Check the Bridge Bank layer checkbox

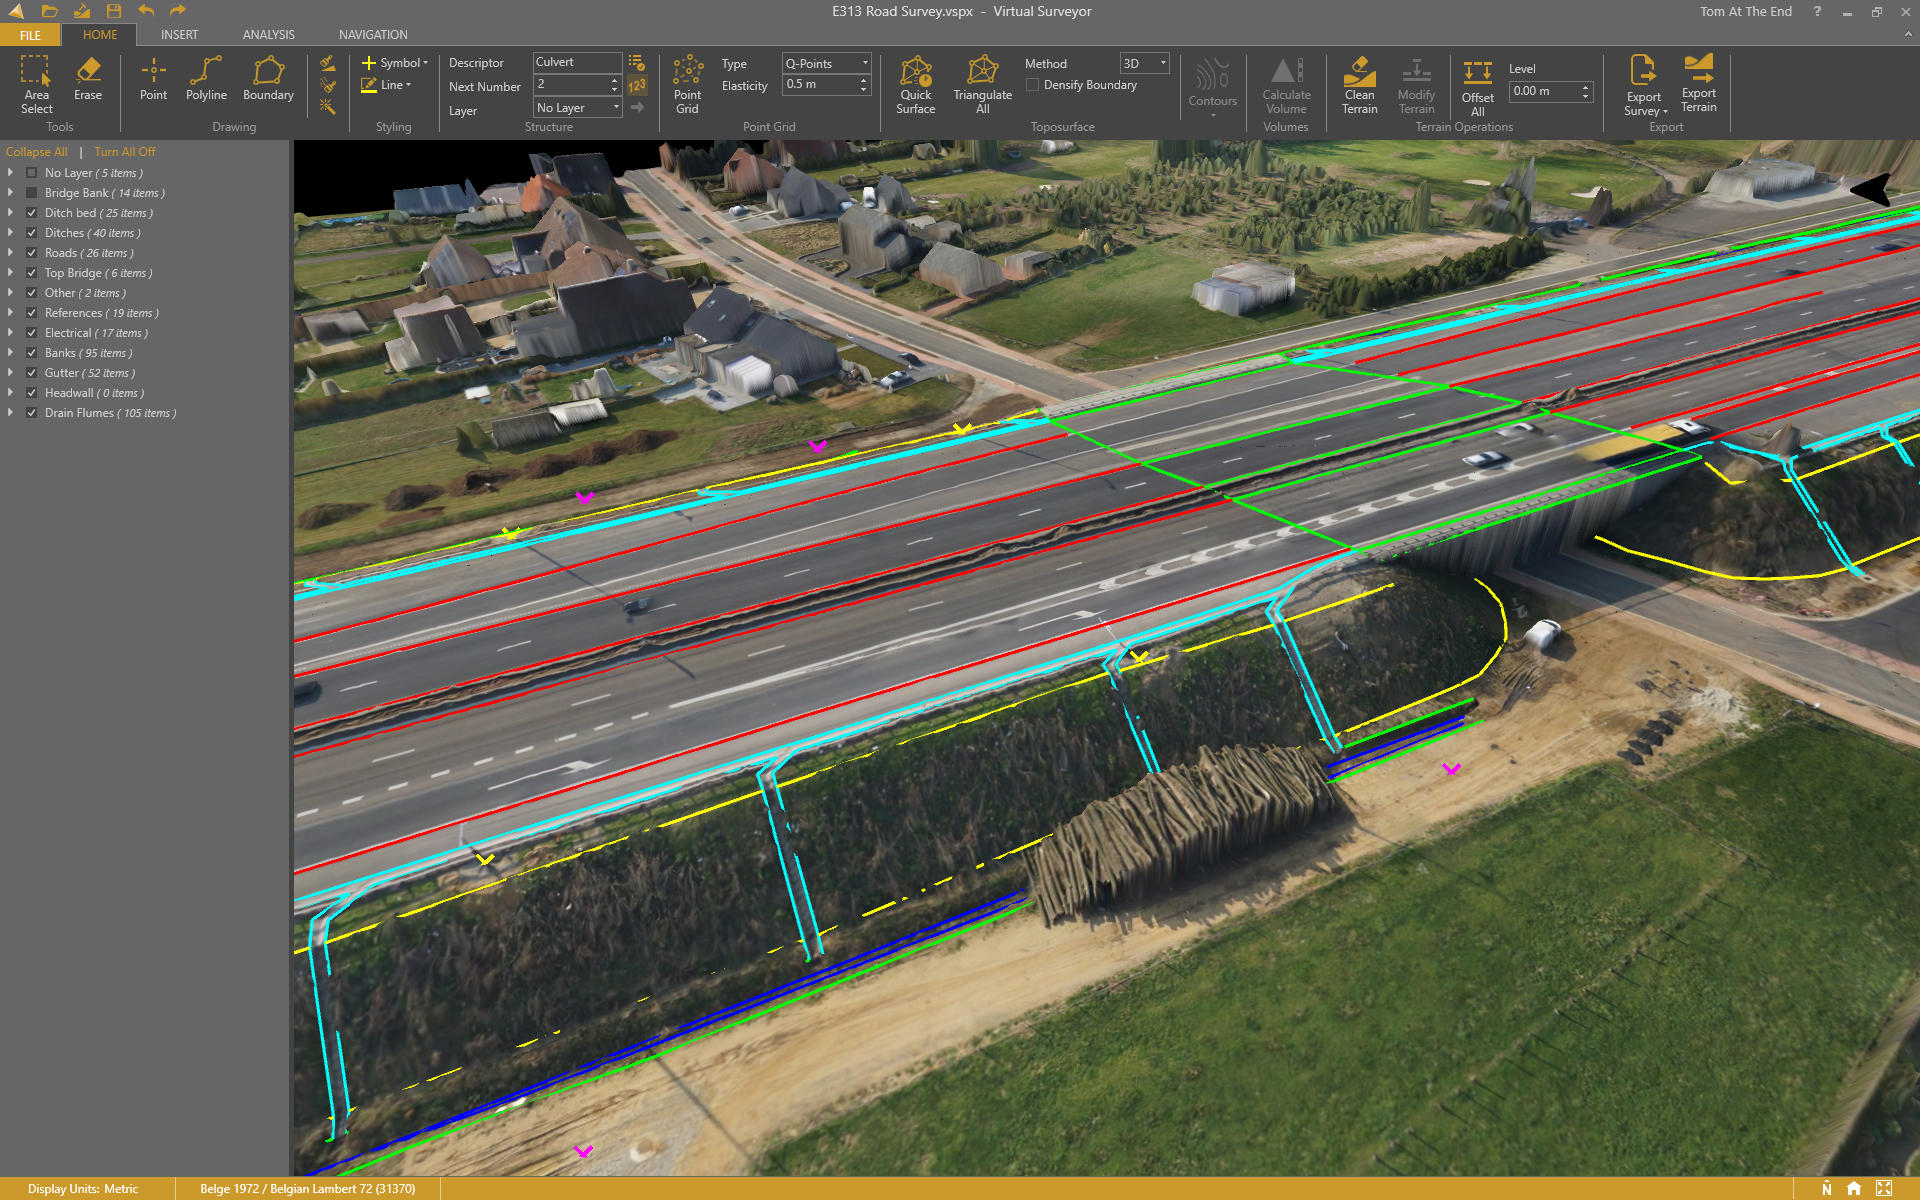pos(32,192)
